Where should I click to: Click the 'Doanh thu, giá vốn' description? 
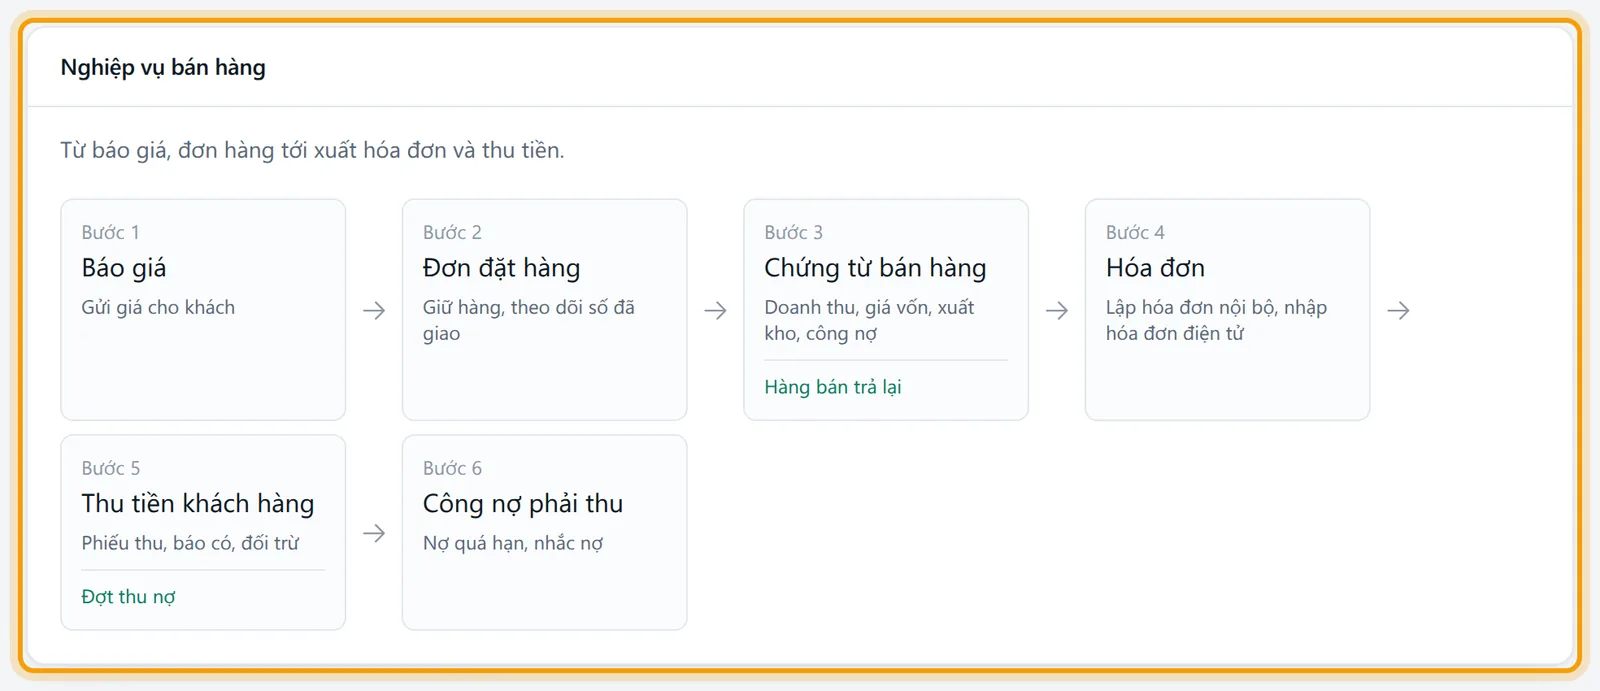point(869,320)
